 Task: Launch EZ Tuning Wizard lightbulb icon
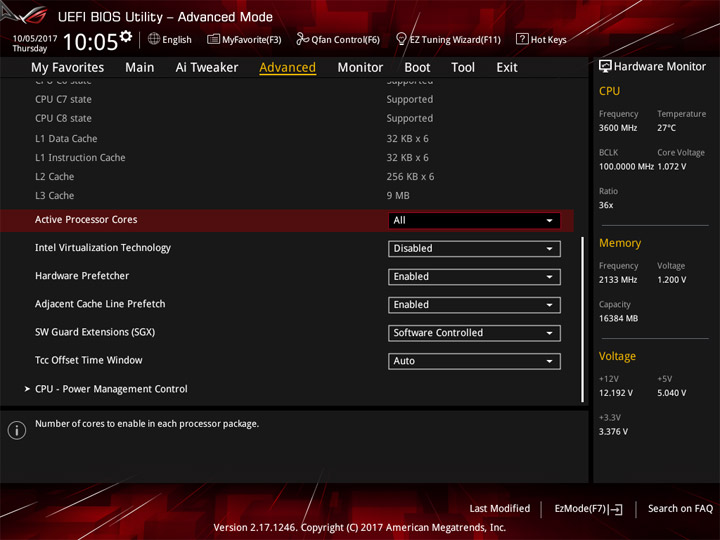[x=401, y=39]
